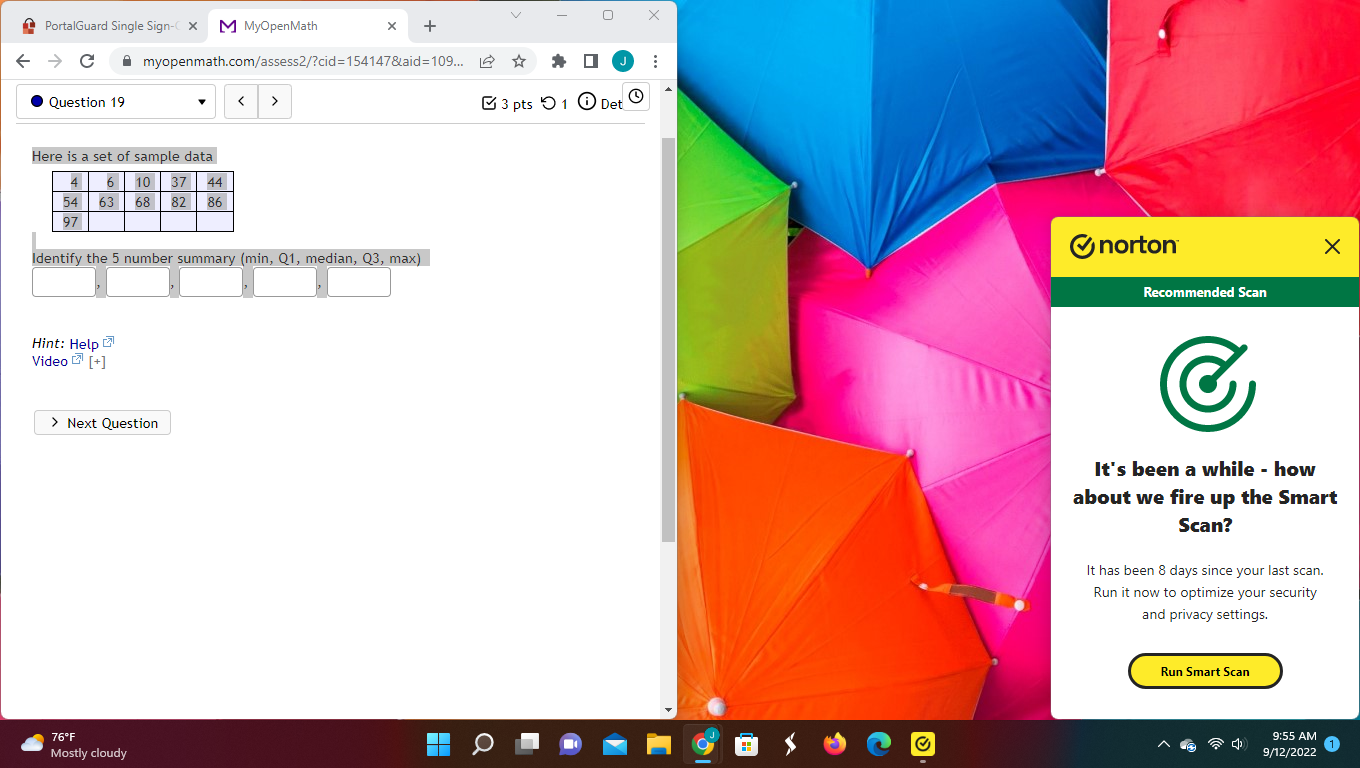
Task: Bookmark this page with the star icon
Action: click(x=519, y=62)
